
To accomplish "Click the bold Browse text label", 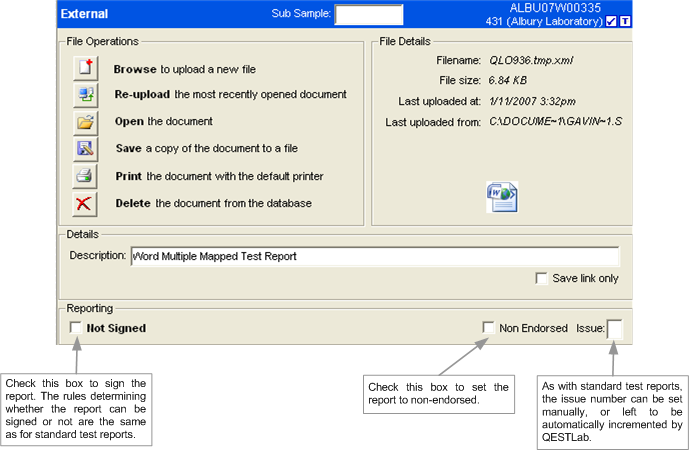I will click(135, 69).
